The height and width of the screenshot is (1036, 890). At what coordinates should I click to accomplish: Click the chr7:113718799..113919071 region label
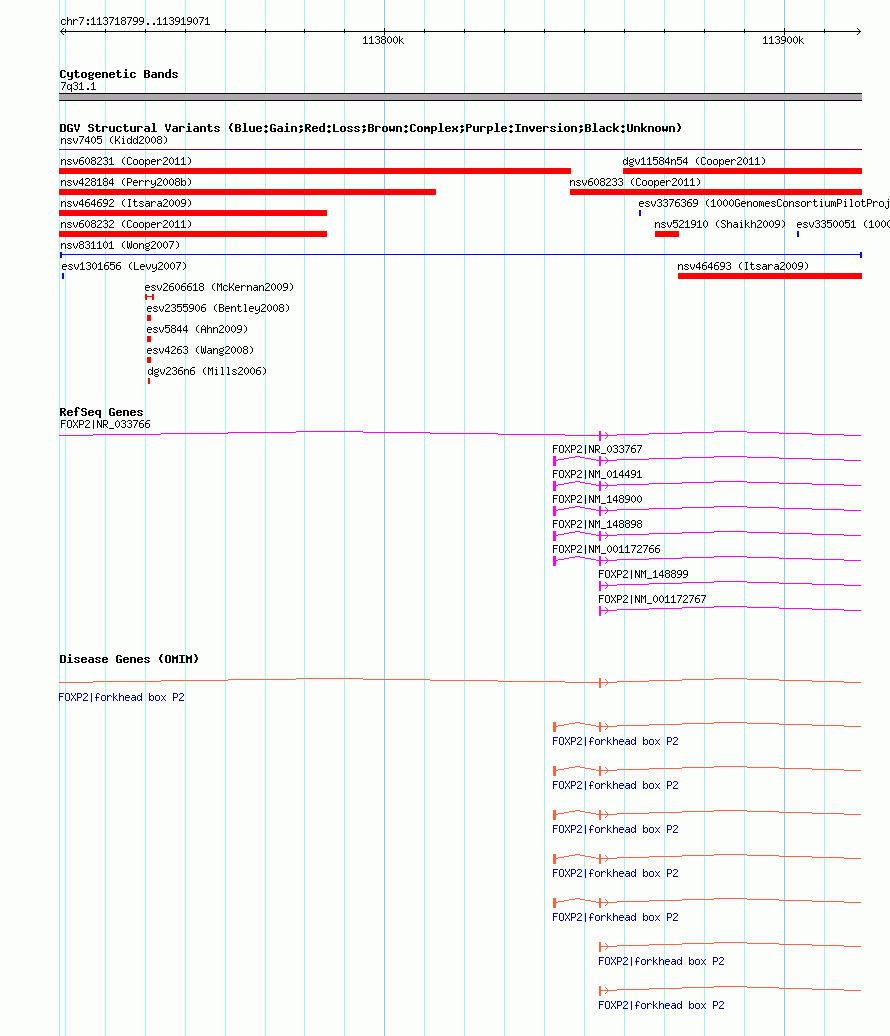point(135,21)
